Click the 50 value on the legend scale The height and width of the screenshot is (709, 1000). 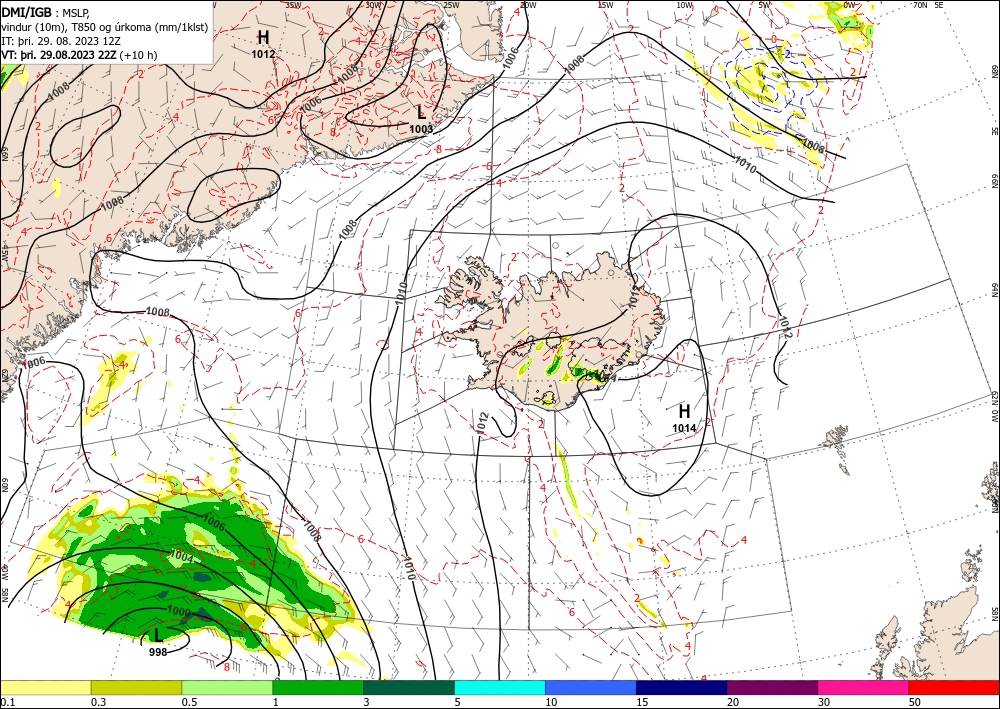coord(915,702)
